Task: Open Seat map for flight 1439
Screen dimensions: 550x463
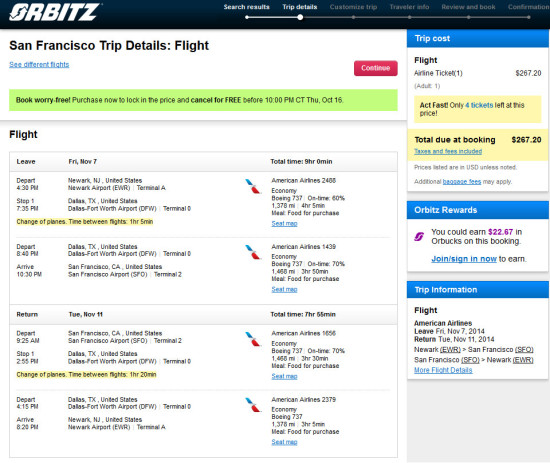Action: pyautogui.click(x=284, y=289)
